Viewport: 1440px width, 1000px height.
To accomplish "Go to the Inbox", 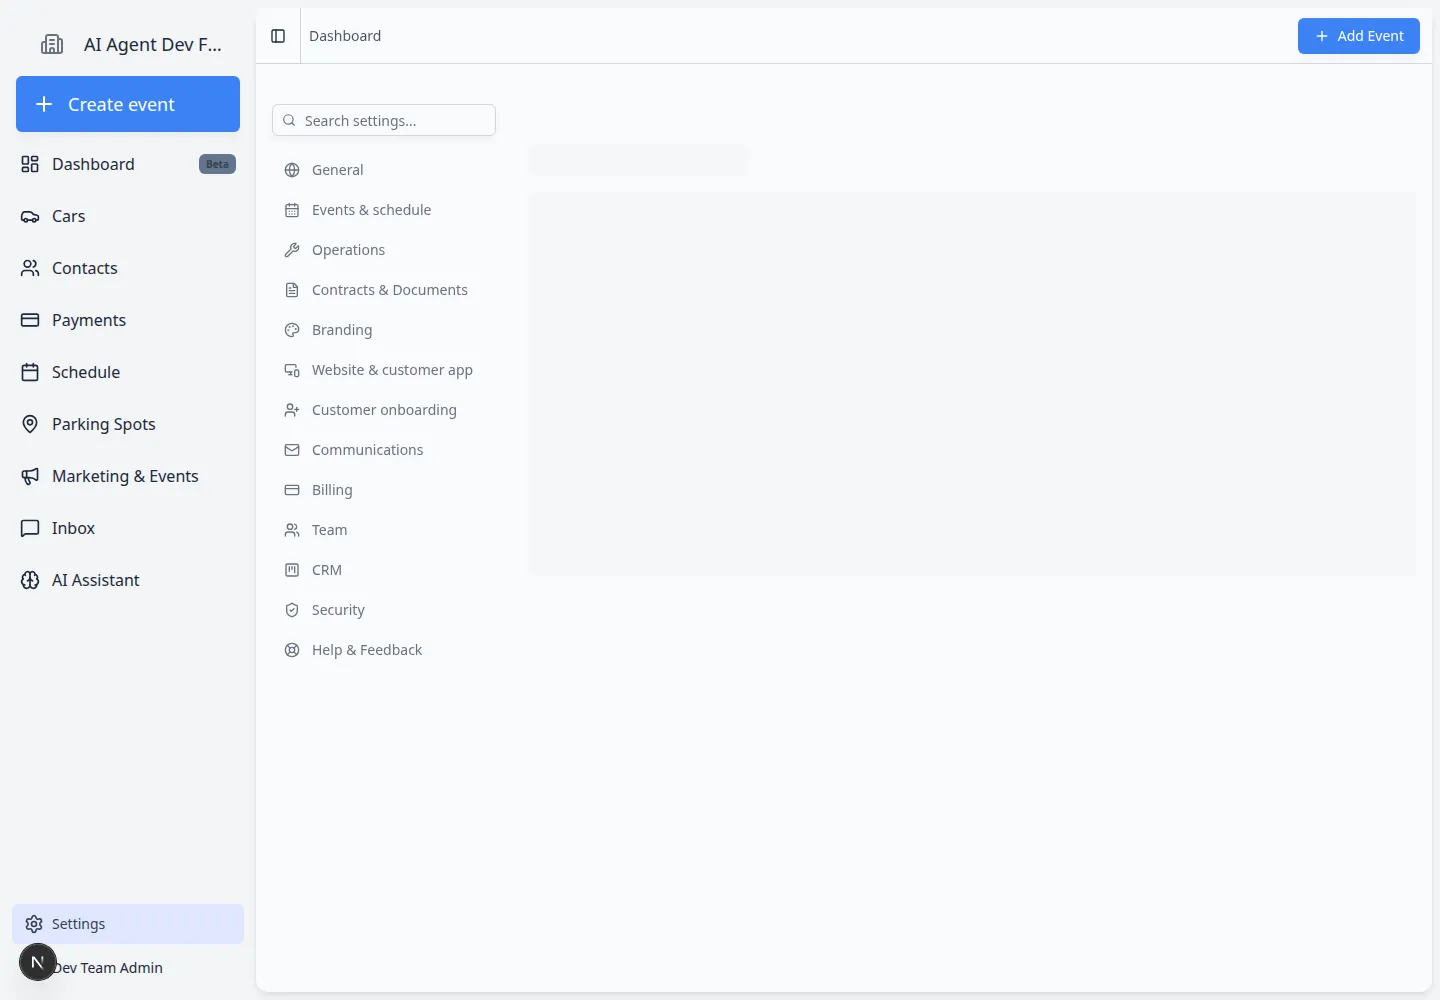I will 128,528.
